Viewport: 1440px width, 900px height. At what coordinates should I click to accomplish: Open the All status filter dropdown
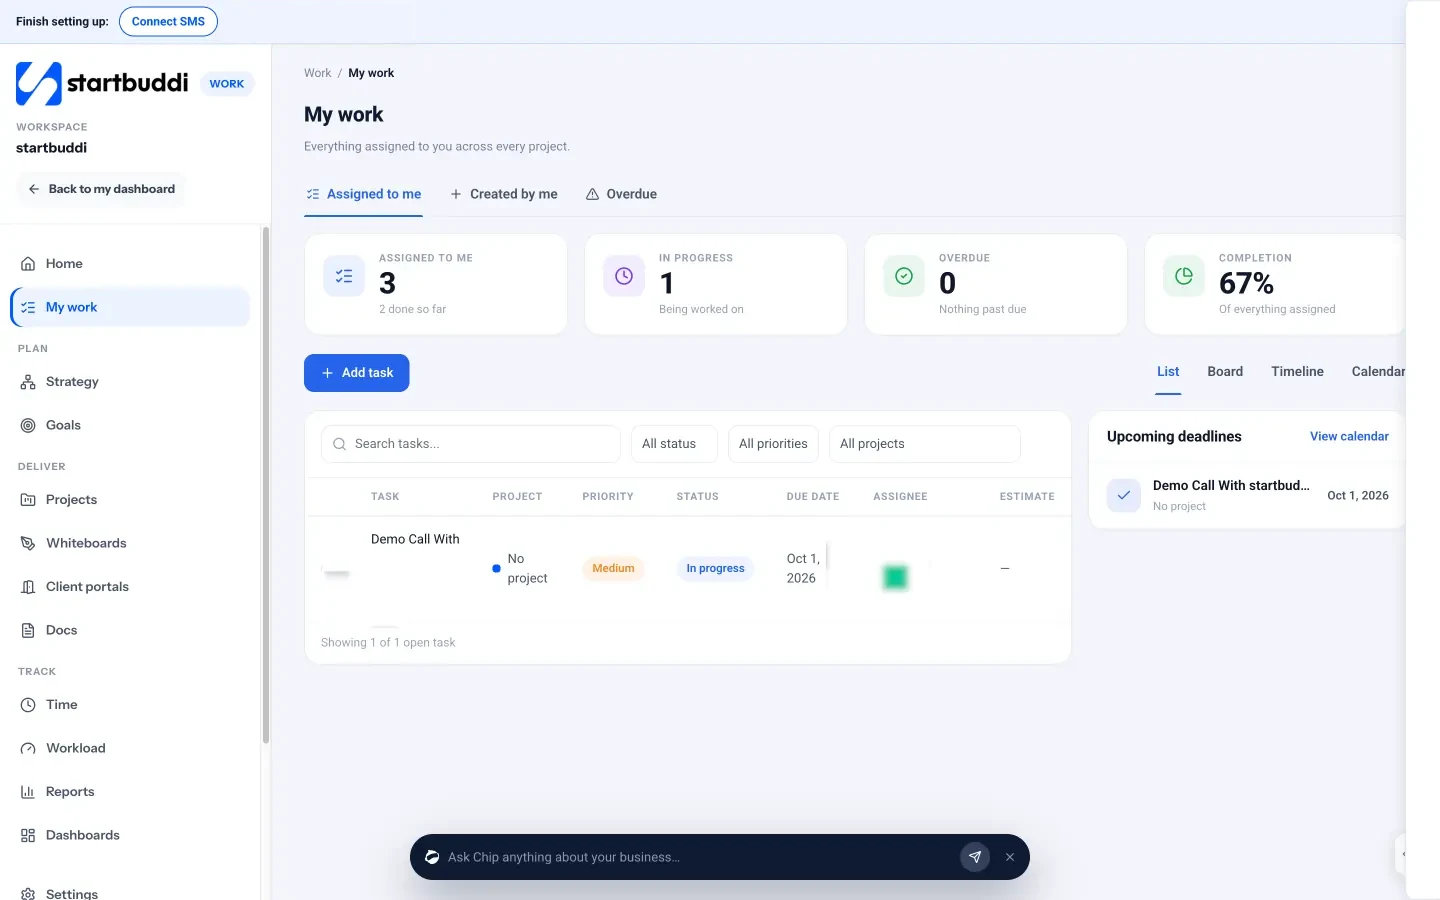(x=674, y=444)
